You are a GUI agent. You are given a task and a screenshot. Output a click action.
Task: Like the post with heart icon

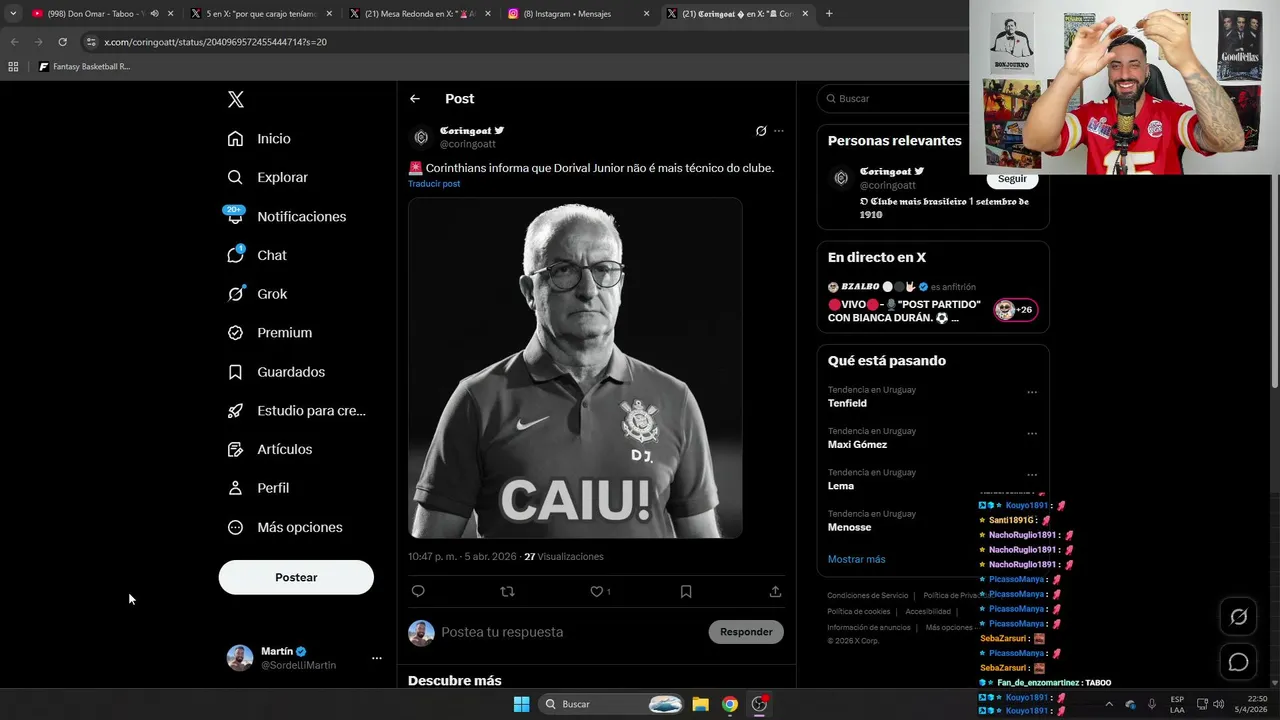click(x=597, y=591)
